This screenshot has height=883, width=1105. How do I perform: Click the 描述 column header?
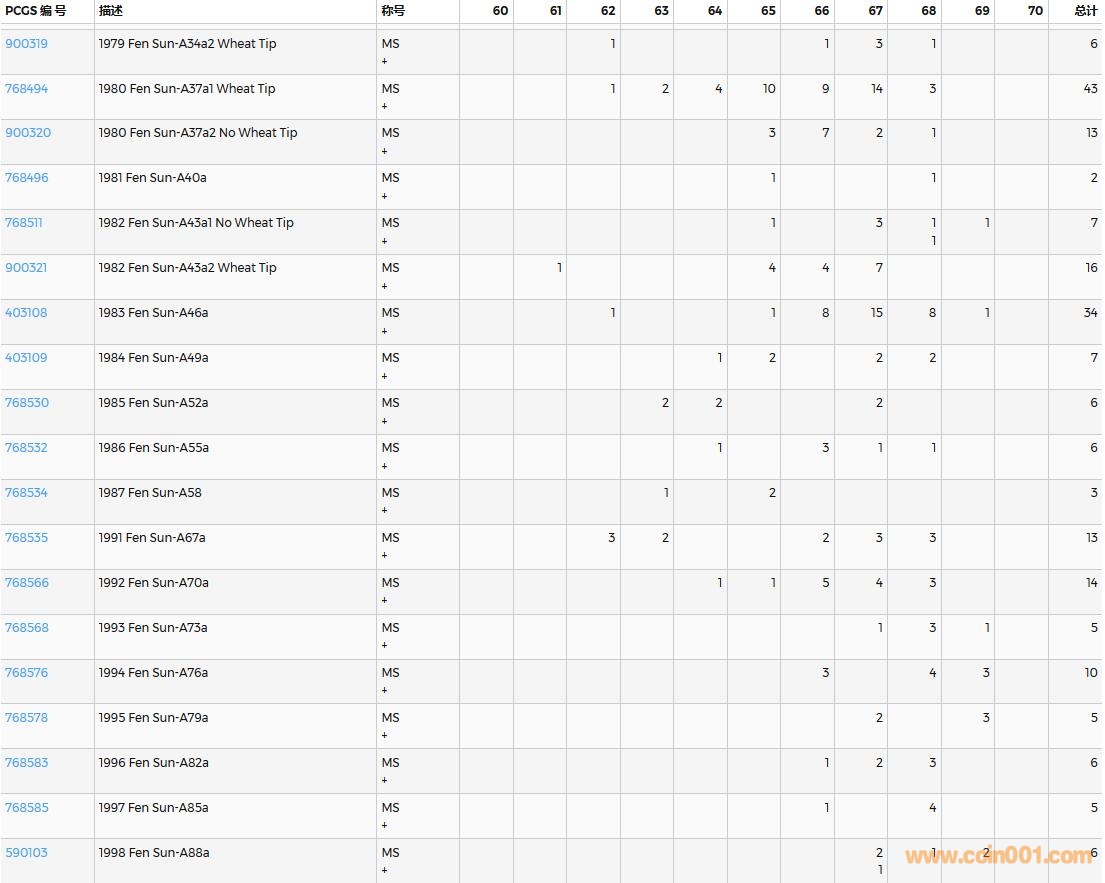(x=112, y=11)
